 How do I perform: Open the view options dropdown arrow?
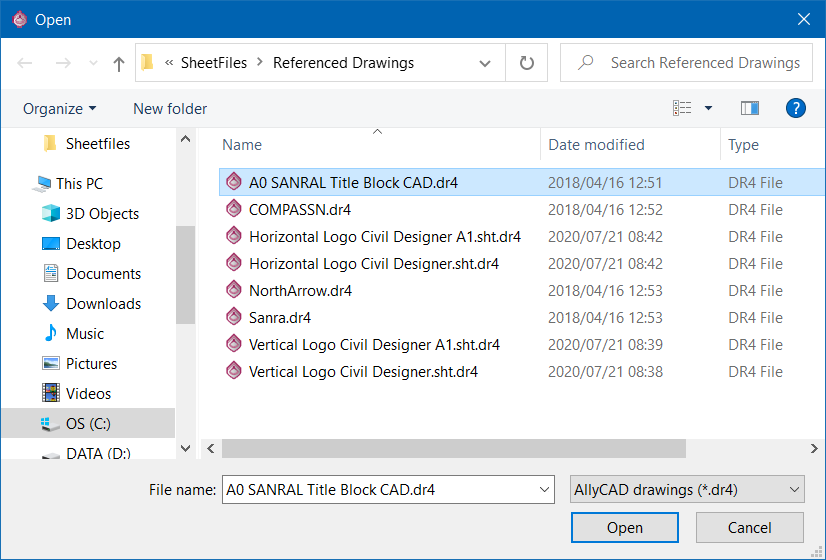[708, 108]
